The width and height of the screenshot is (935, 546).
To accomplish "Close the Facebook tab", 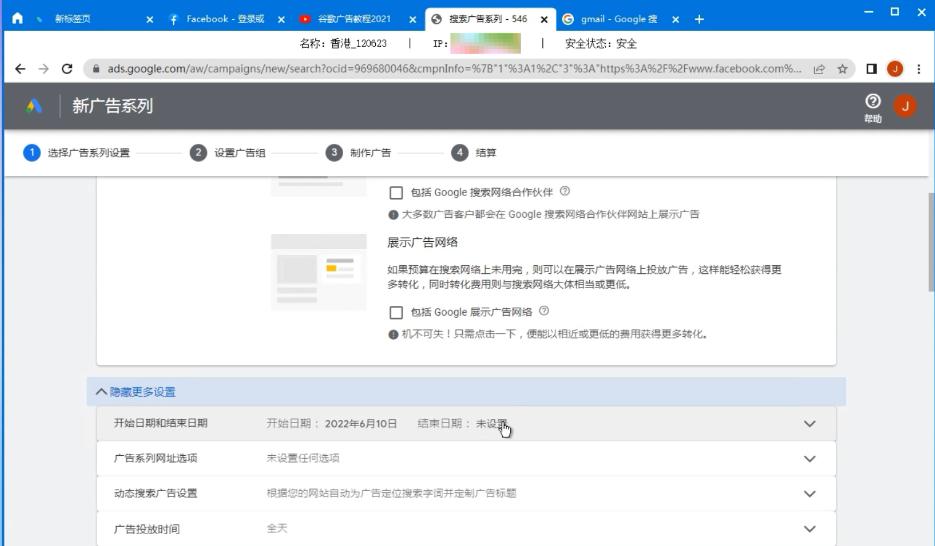I will tap(281, 20).
